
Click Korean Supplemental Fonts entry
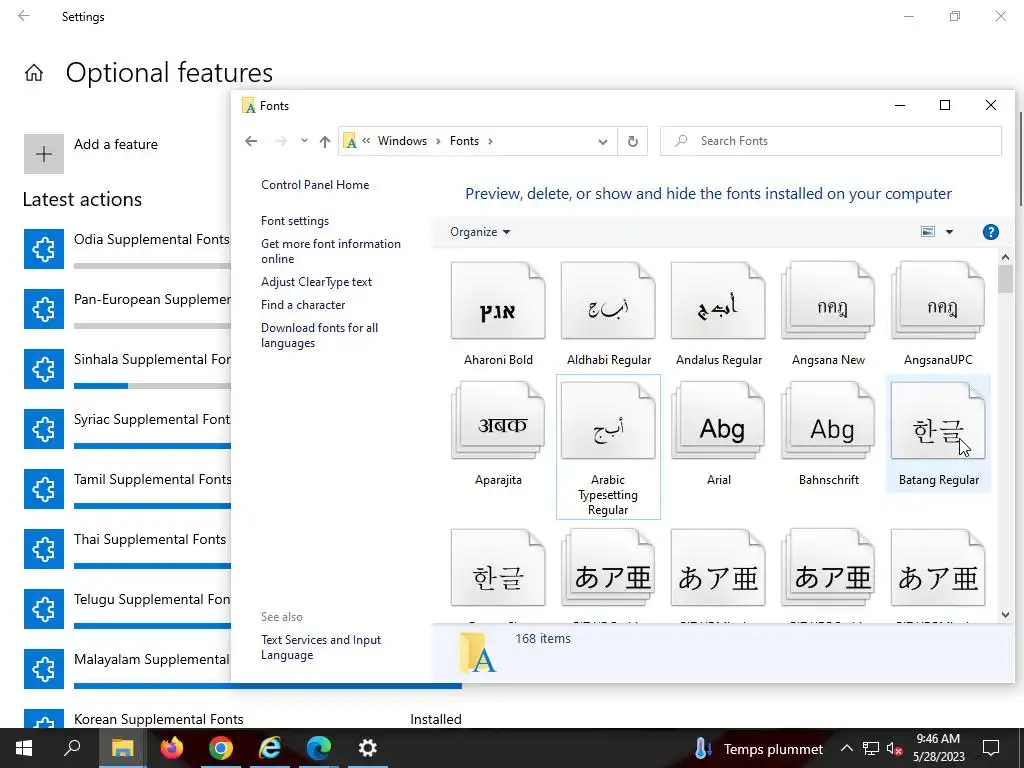pos(243,718)
